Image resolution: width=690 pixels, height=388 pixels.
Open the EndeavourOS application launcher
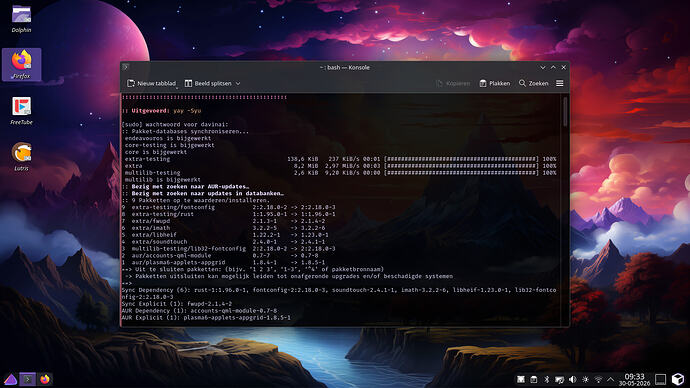(x=10, y=379)
